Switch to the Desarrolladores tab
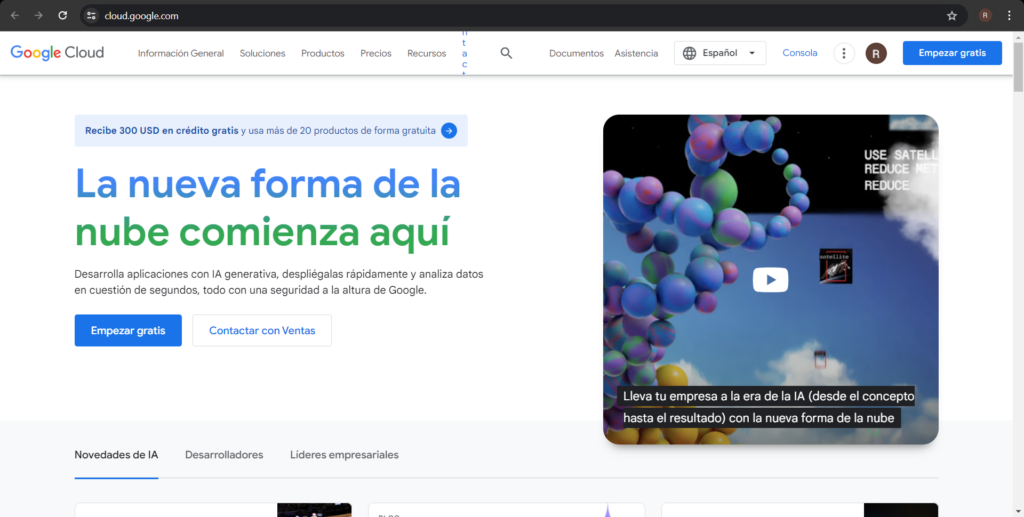 click(224, 455)
